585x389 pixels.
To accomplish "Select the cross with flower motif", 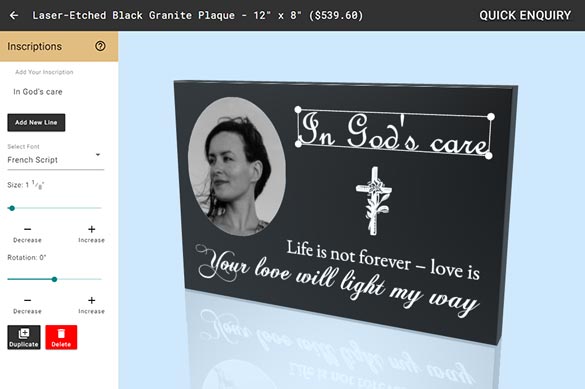I will pos(374,201).
